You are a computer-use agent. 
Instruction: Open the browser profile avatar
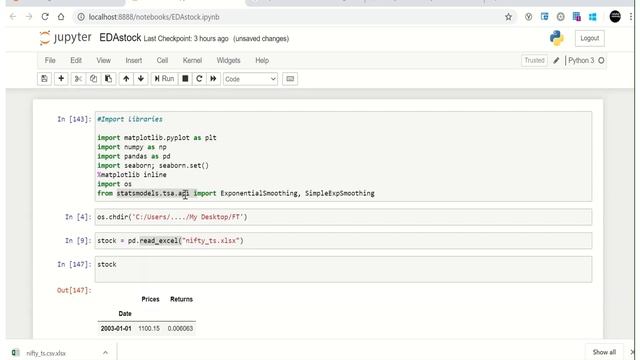coord(615,17)
